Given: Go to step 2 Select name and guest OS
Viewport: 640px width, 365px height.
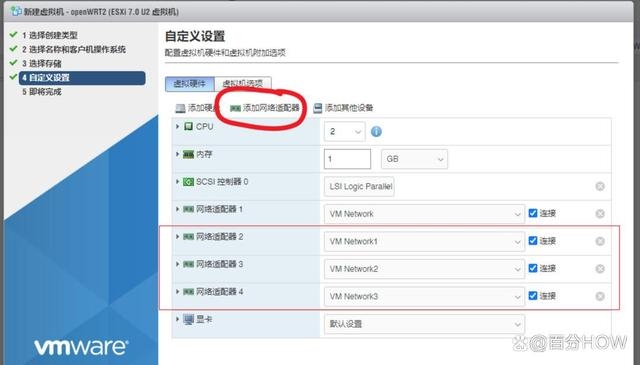Looking at the screenshot, I should [74, 49].
